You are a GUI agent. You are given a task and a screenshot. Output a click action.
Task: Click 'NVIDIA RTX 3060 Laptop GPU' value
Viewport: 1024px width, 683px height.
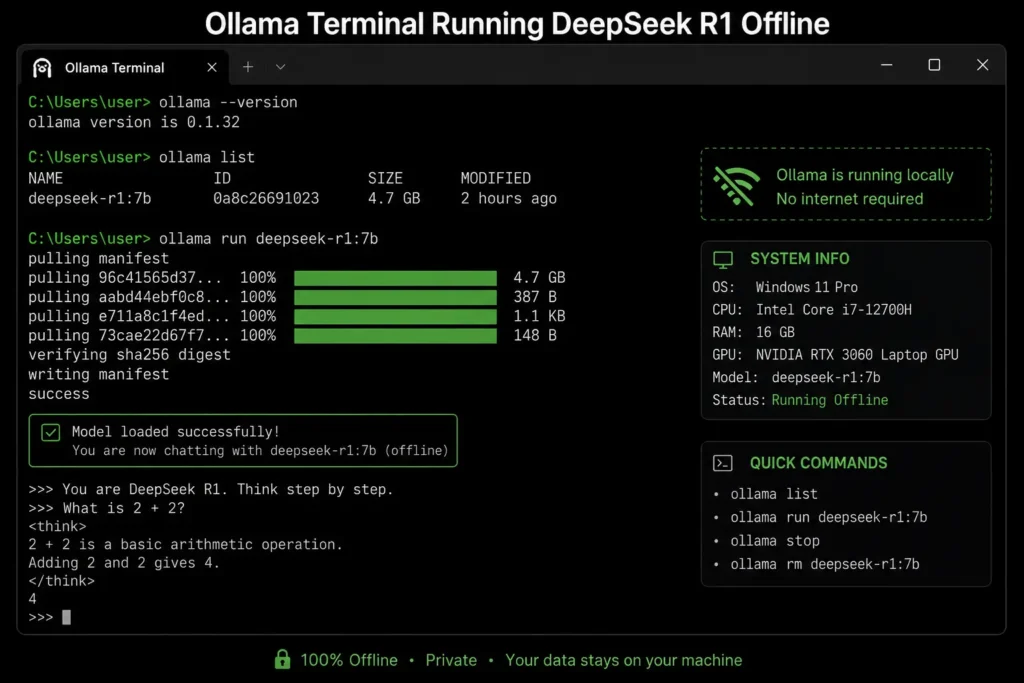coord(857,355)
